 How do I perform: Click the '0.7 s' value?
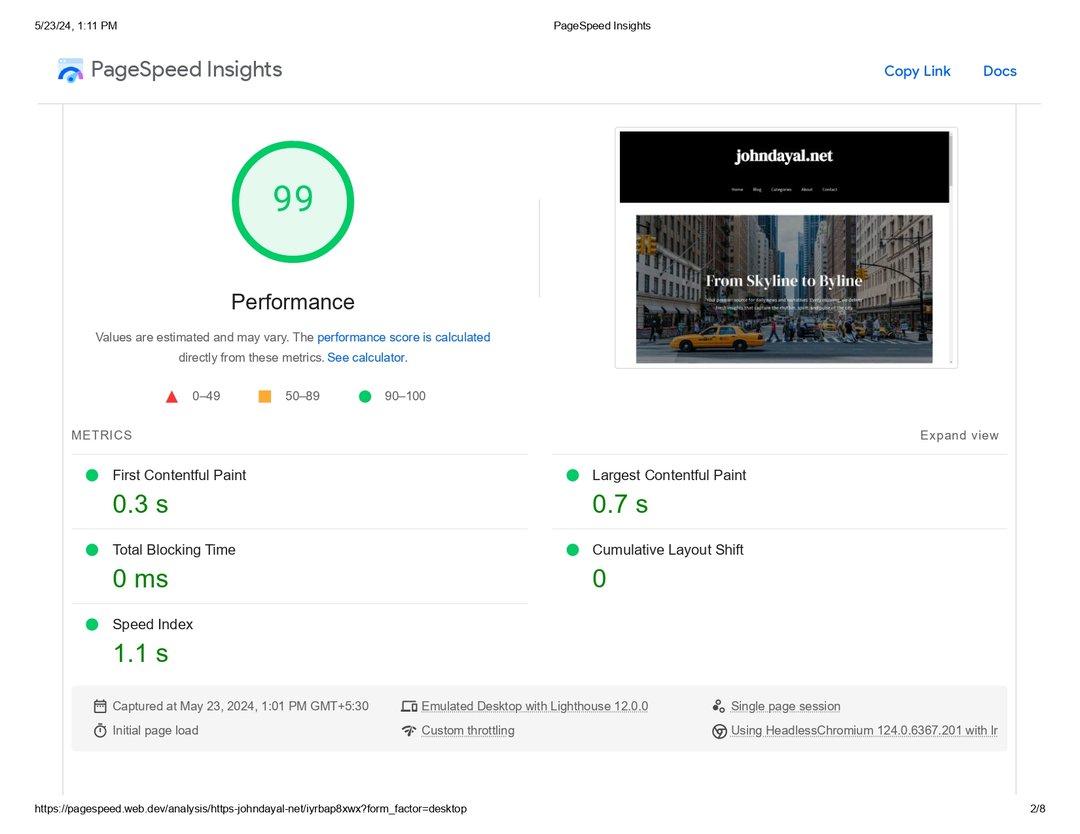pyautogui.click(x=620, y=504)
